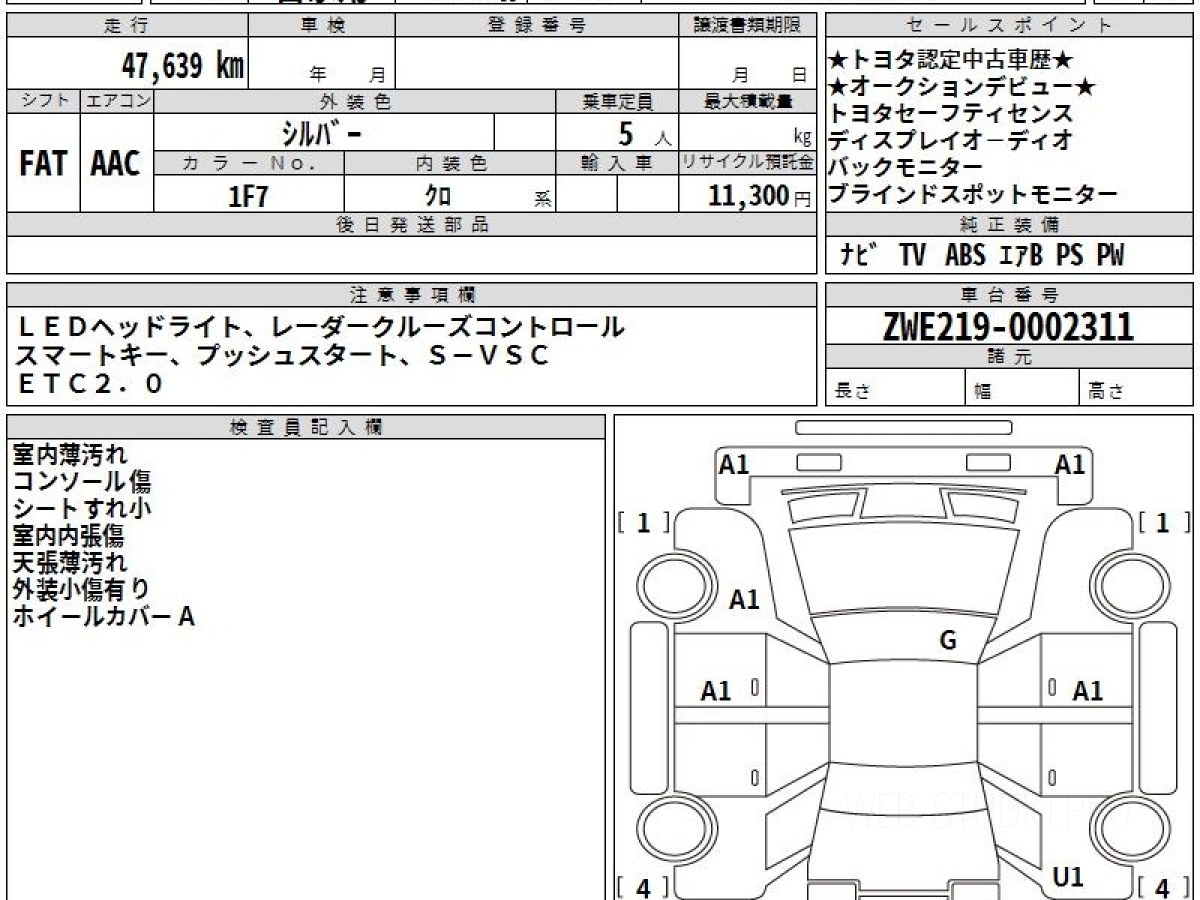Select the 登録番号 header
1200x900 pixels.
tap(537, 26)
